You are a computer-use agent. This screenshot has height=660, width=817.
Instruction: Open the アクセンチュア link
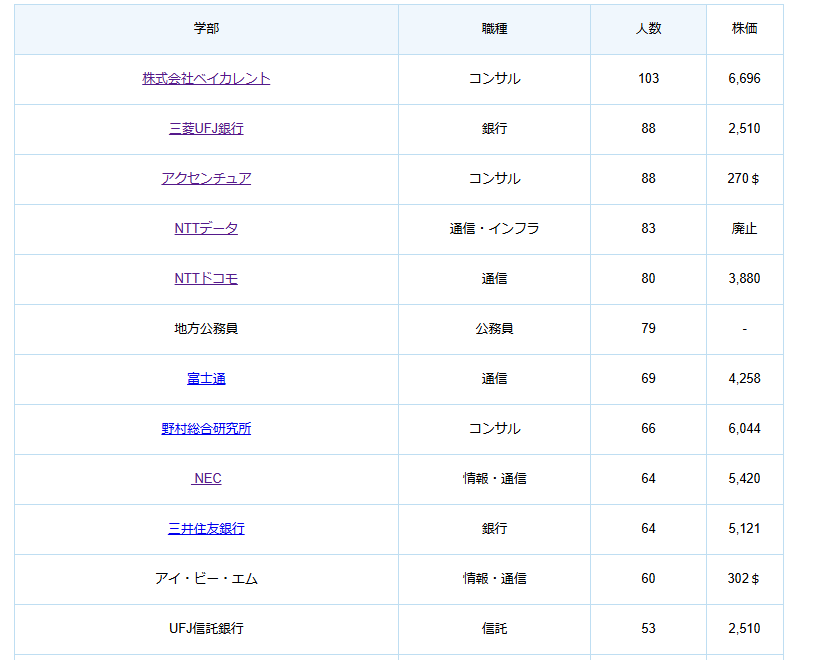point(206,179)
